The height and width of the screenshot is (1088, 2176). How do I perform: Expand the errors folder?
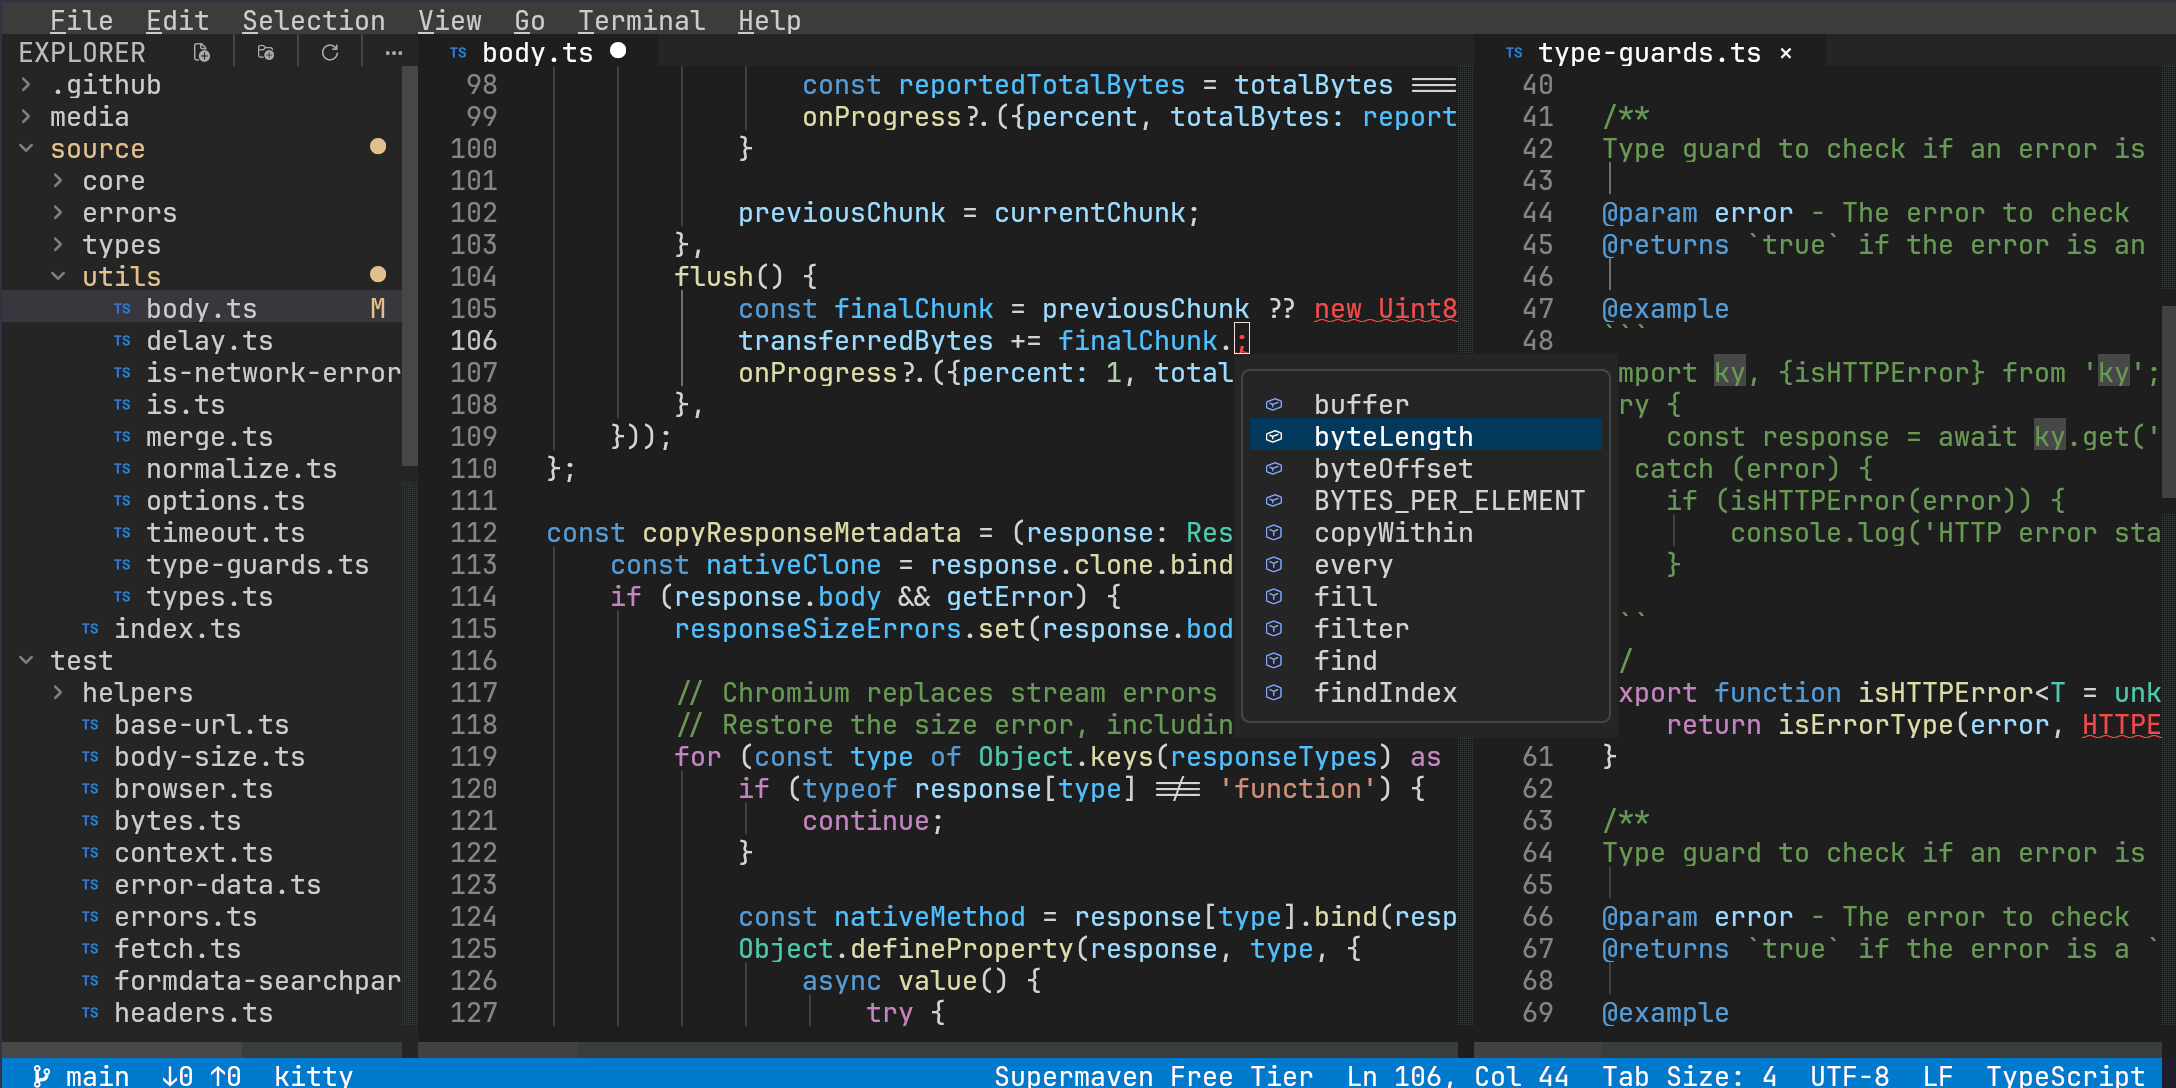(58, 213)
